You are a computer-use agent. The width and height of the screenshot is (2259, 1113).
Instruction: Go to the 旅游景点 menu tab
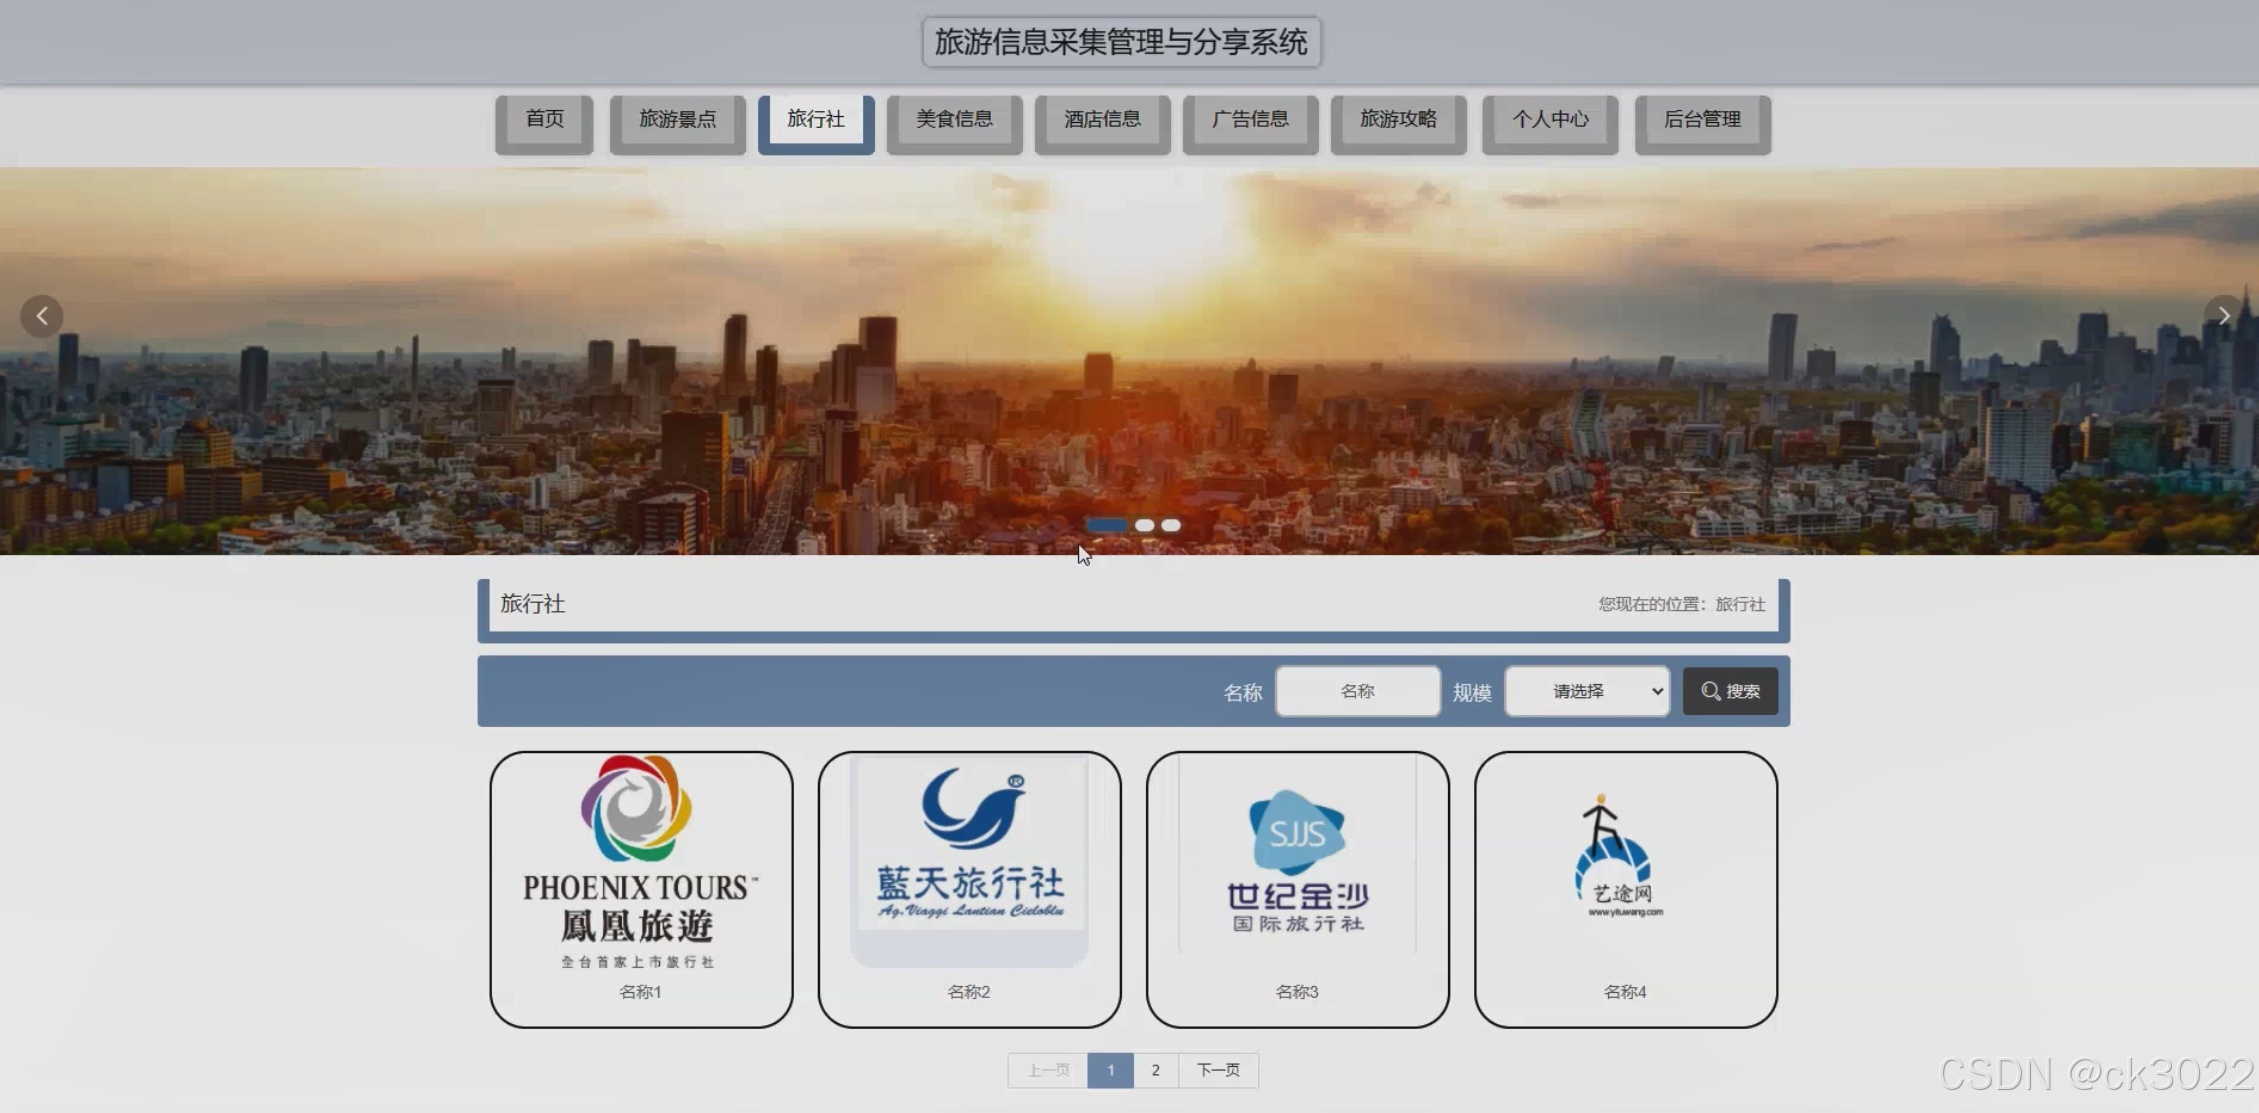pos(677,120)
